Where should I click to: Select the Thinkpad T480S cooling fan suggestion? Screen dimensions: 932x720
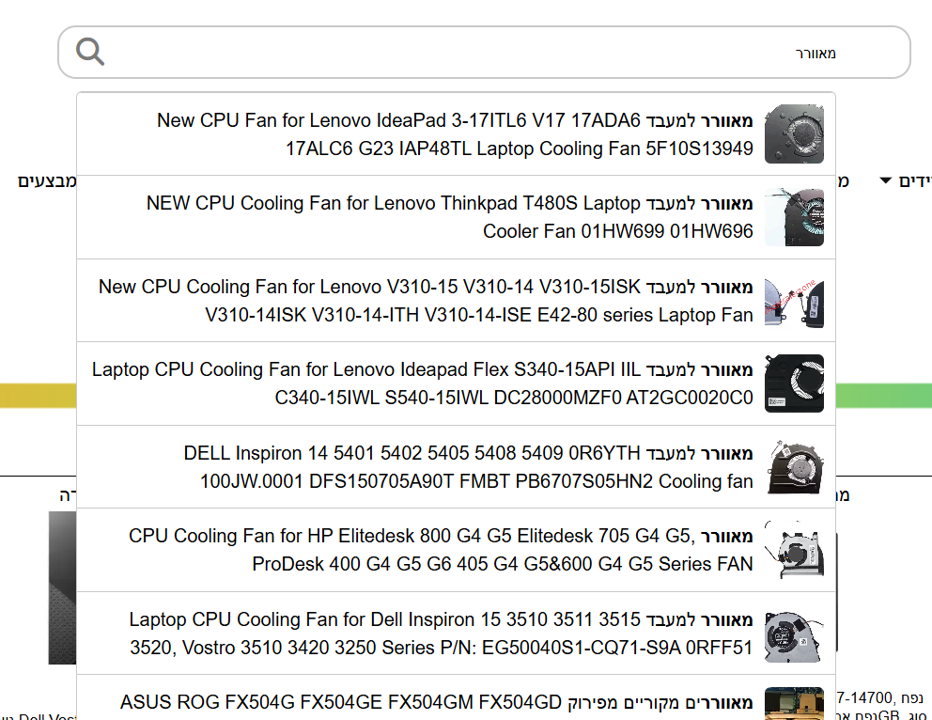pyautogui.click(x=456, y=217)
